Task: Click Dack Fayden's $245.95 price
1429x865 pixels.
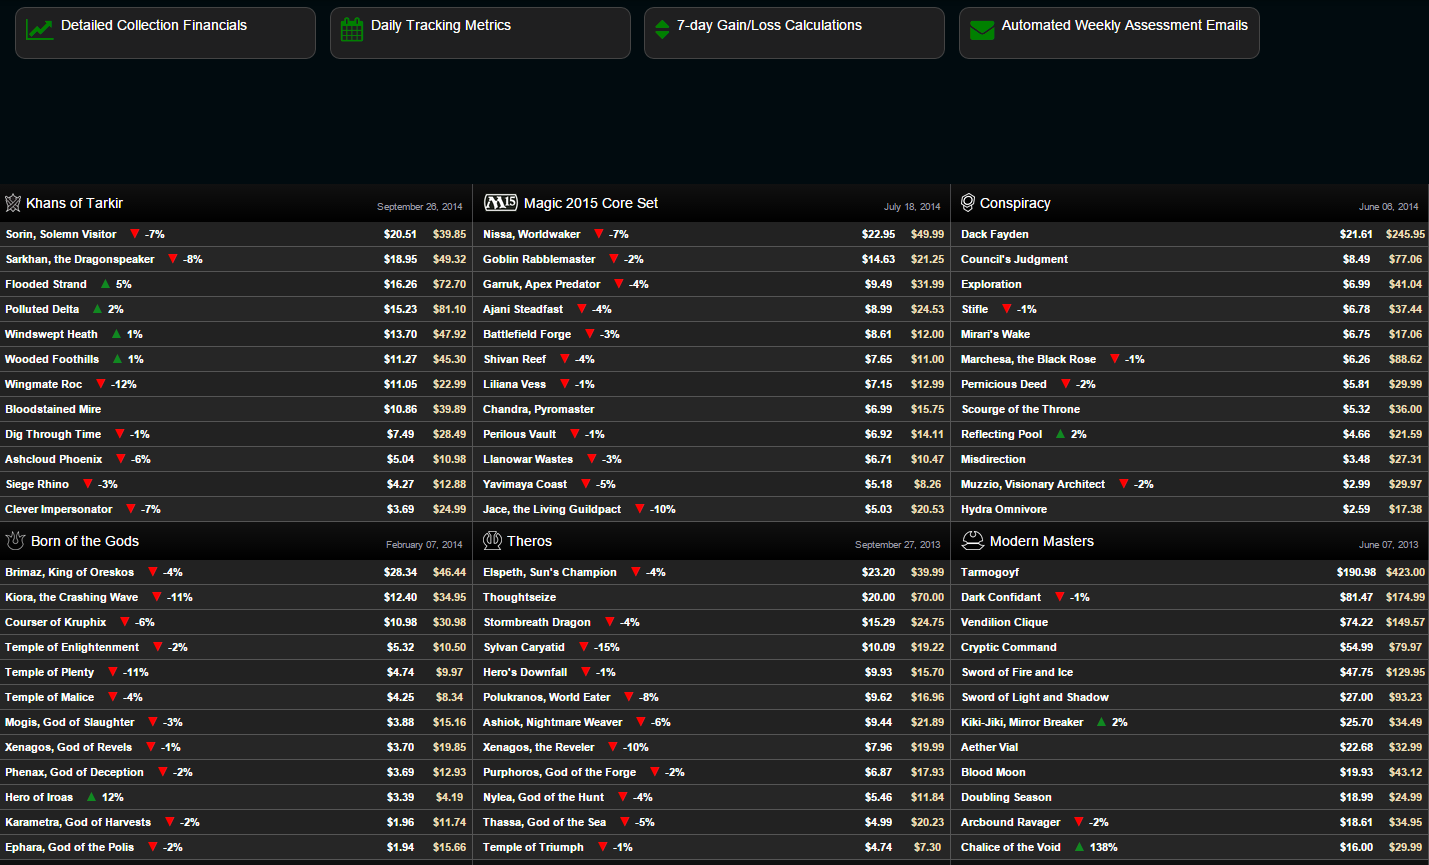Action: [x=1405, y=234]
